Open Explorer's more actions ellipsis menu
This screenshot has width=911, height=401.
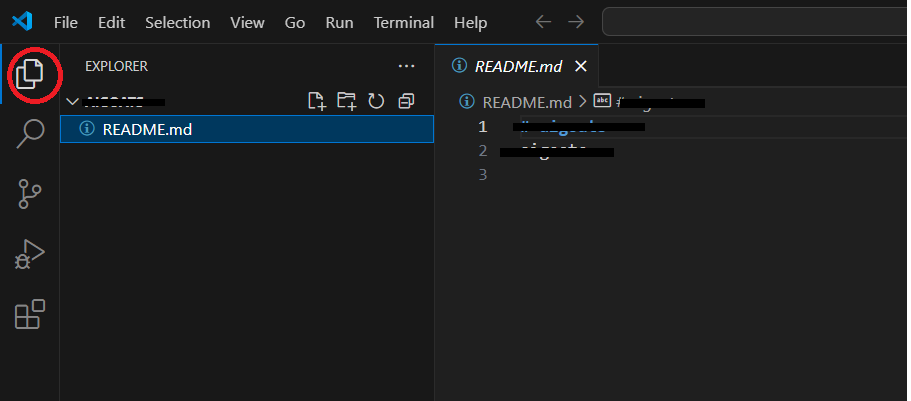406,66
